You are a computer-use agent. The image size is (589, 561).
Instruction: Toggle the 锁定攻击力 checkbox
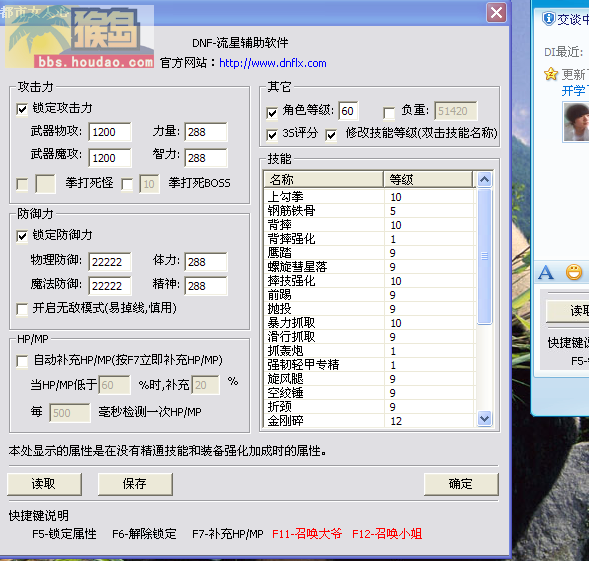coord(22,109)
